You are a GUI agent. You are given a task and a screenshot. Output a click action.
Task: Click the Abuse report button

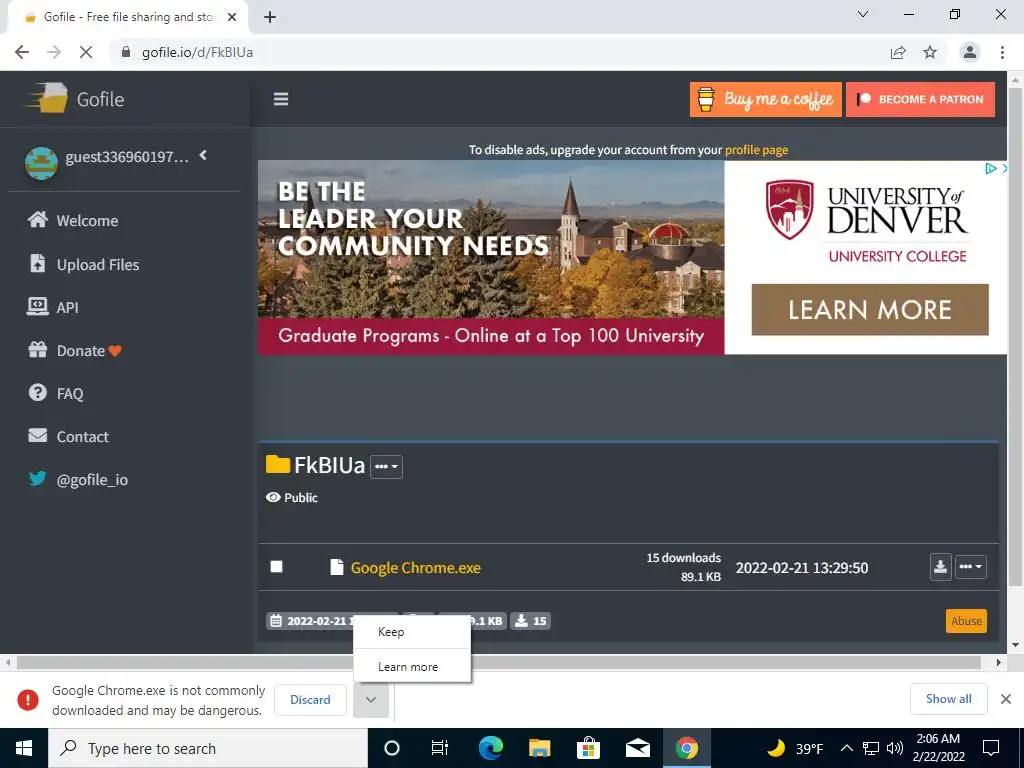pos(966,621)
